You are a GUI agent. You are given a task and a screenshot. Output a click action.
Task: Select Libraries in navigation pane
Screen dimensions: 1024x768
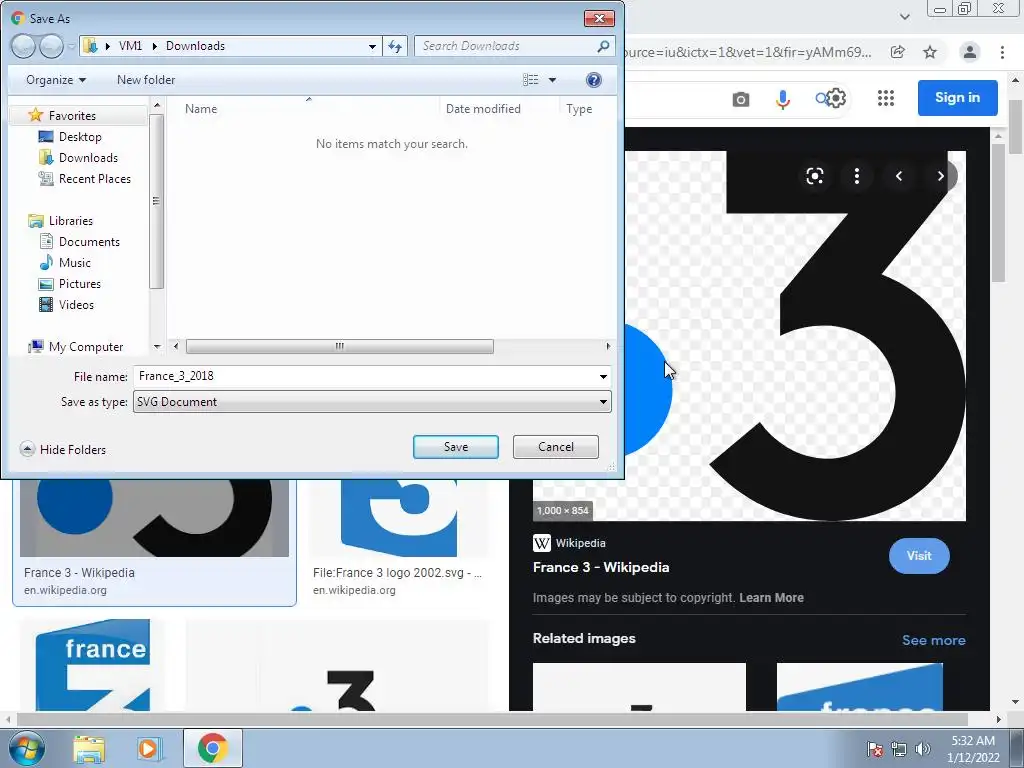(71, 221)
